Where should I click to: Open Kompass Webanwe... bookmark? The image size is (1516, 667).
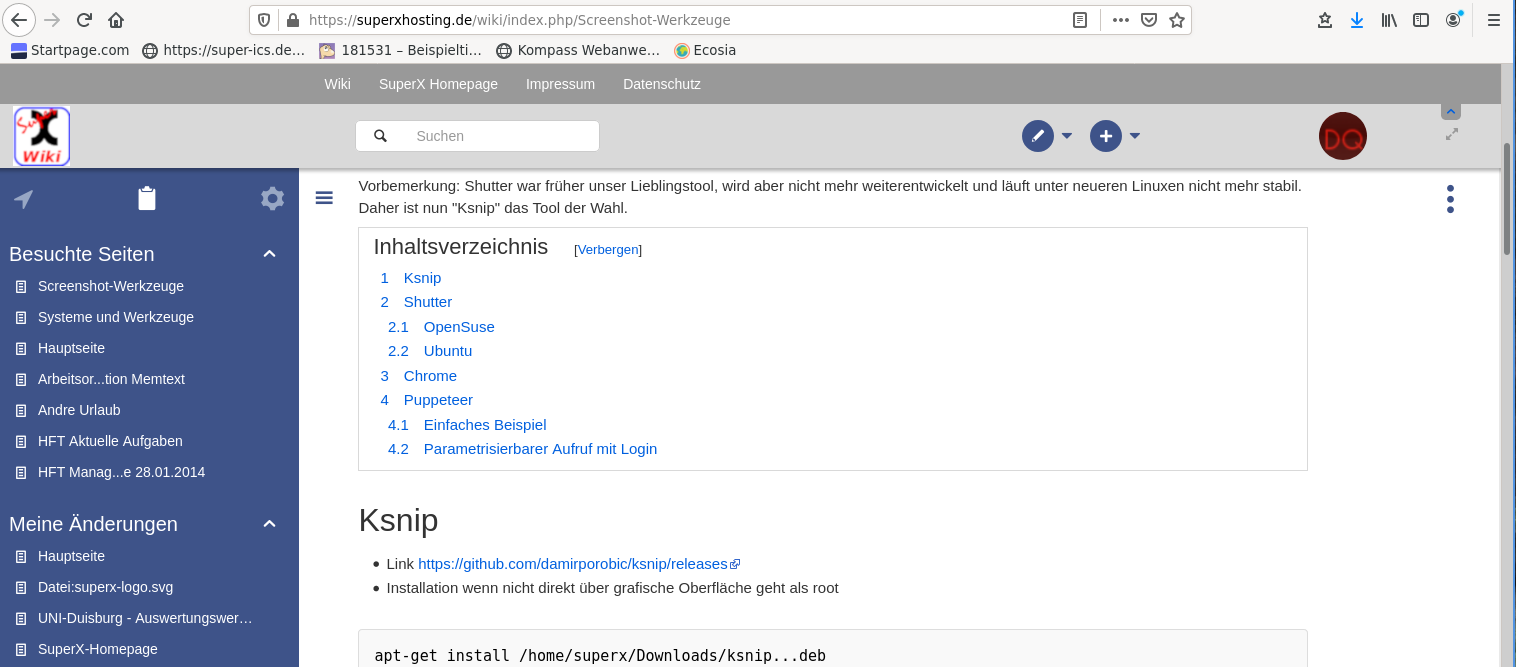pyautogui.click(x=578, y=50)
